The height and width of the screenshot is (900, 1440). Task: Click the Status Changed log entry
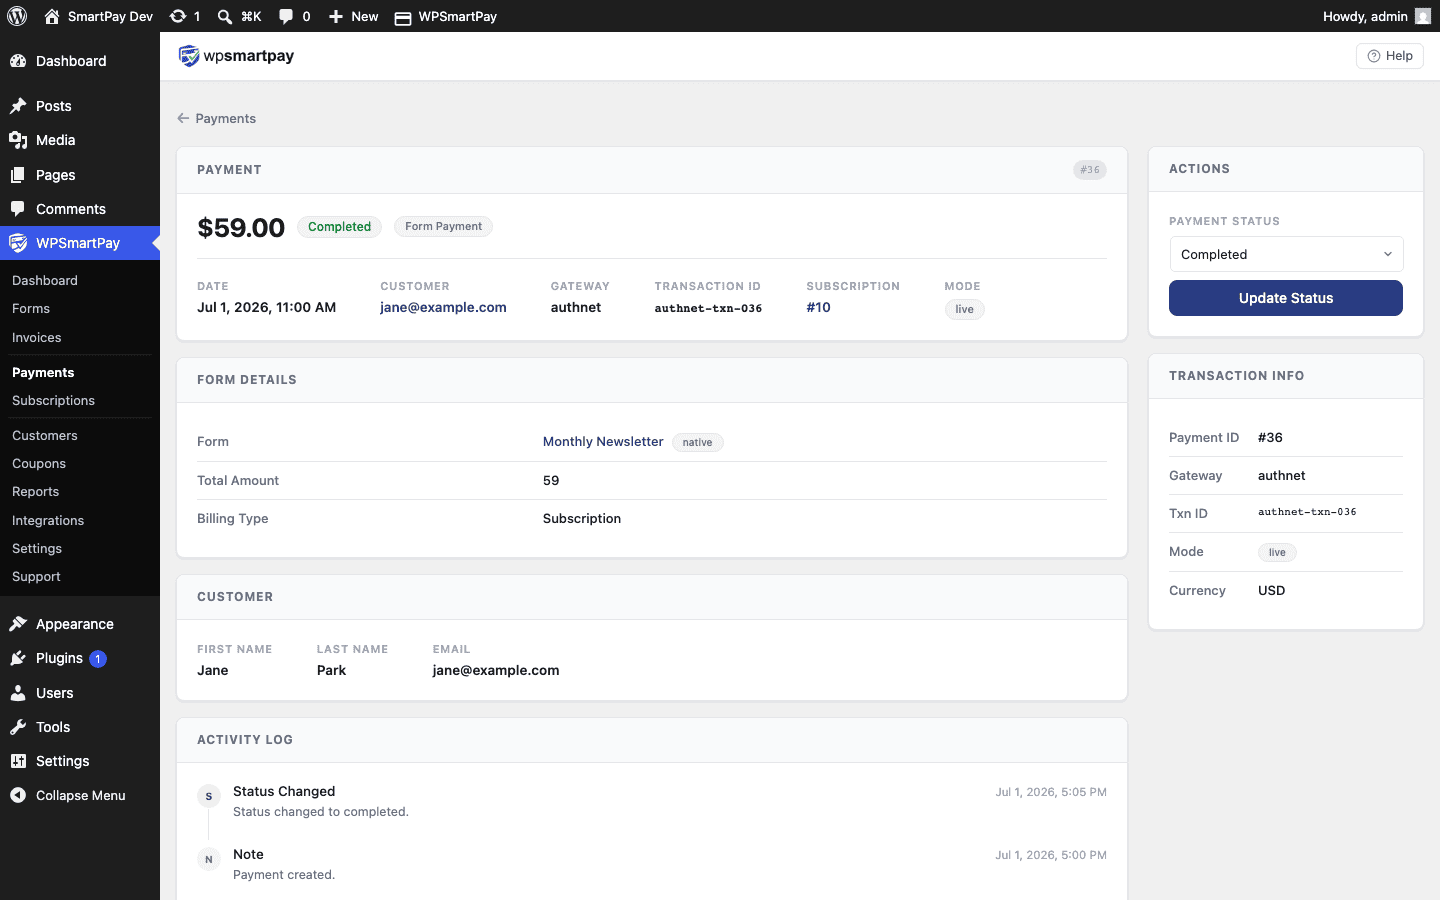[x=284, y=791]
